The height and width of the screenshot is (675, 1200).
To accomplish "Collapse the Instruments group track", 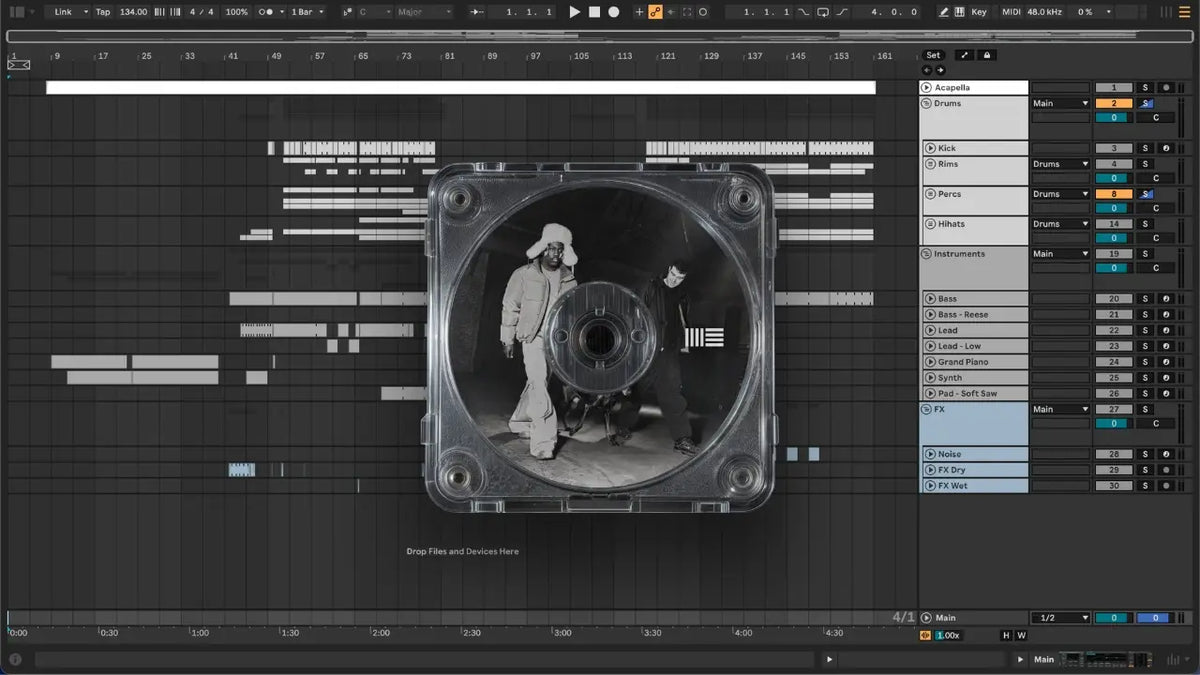I will click(926, 254).
